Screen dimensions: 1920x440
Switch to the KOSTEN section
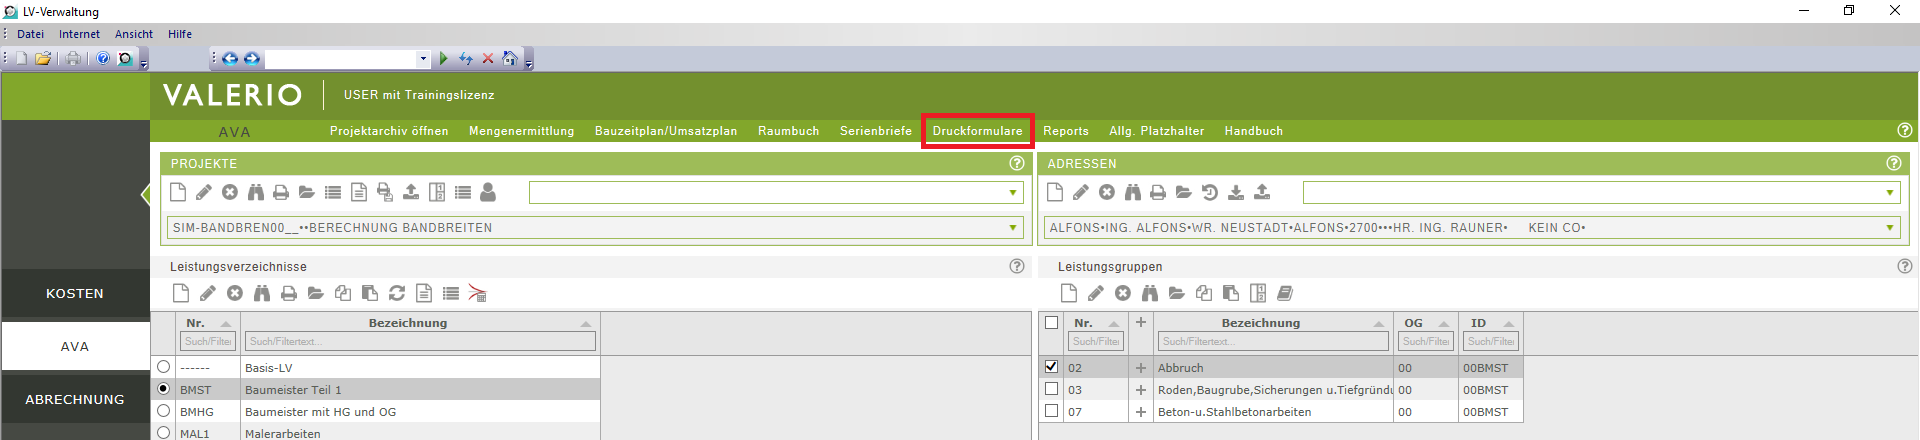click(x=75, y=294)
